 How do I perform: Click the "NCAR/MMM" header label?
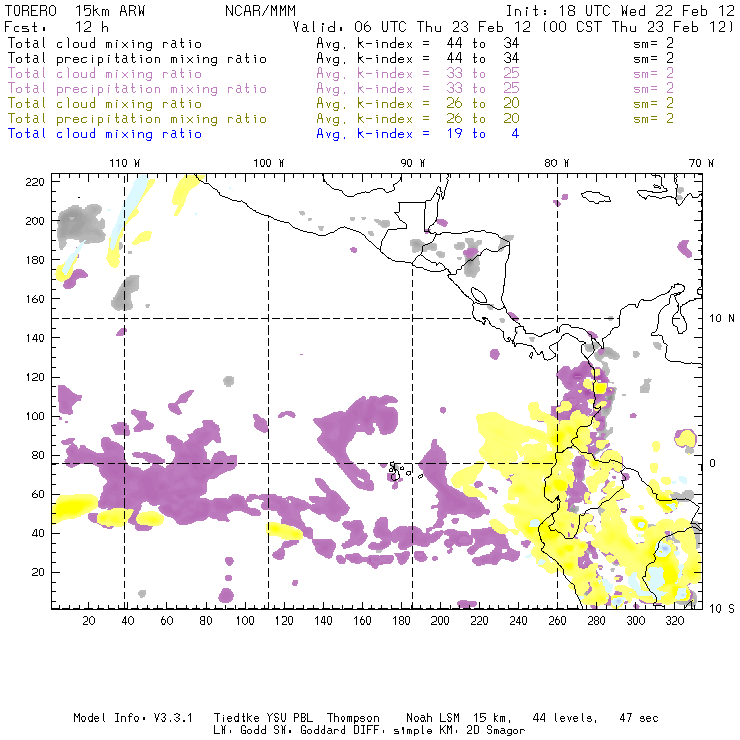point(260,10)
